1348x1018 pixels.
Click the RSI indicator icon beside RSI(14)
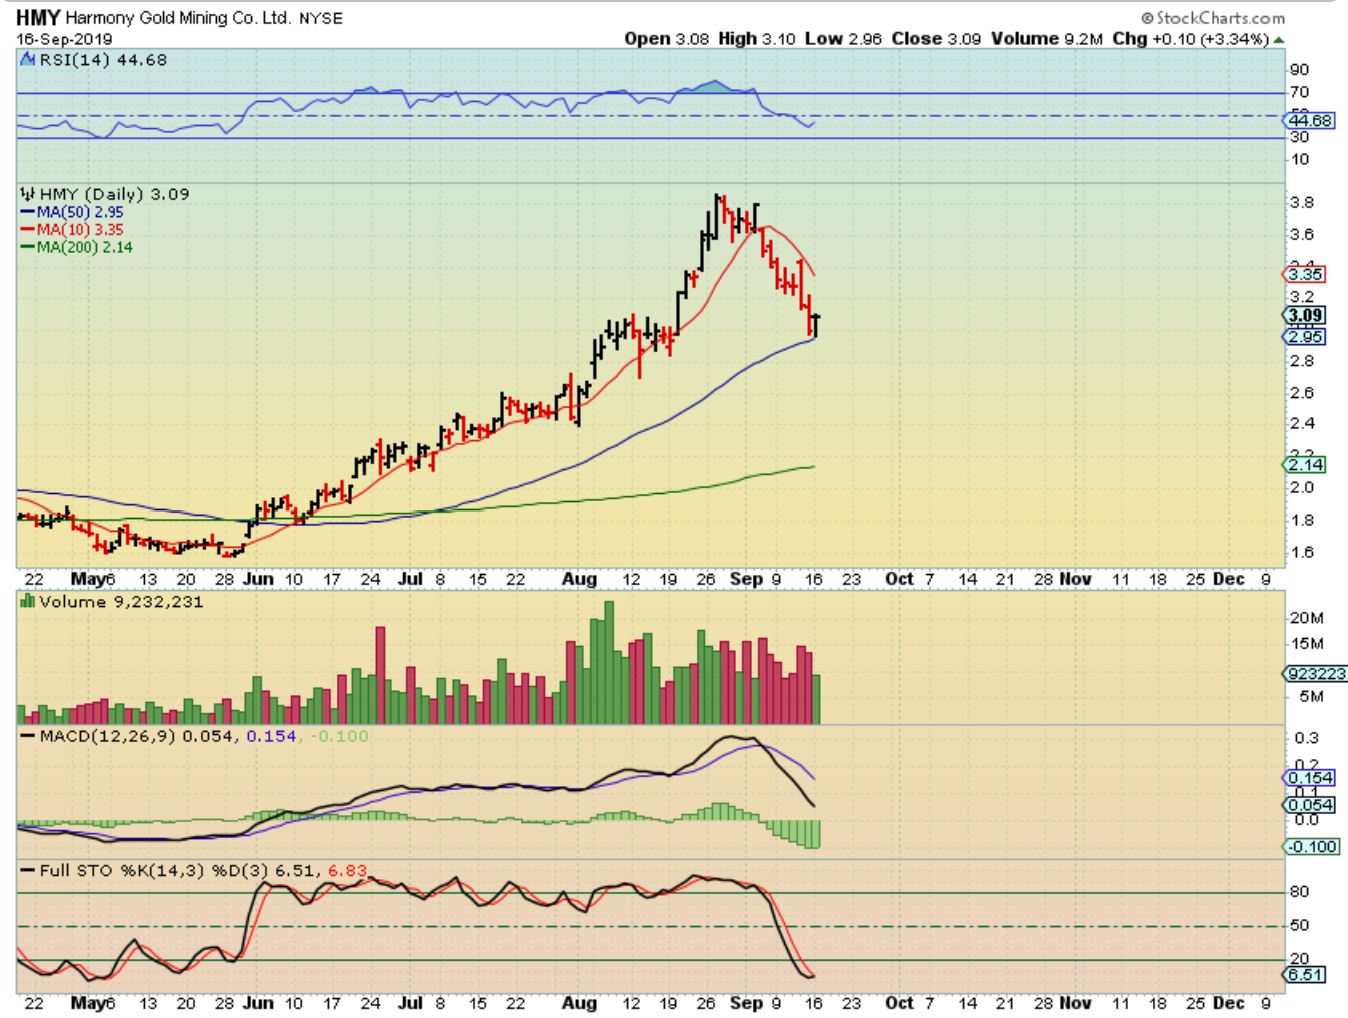(28, 60)
